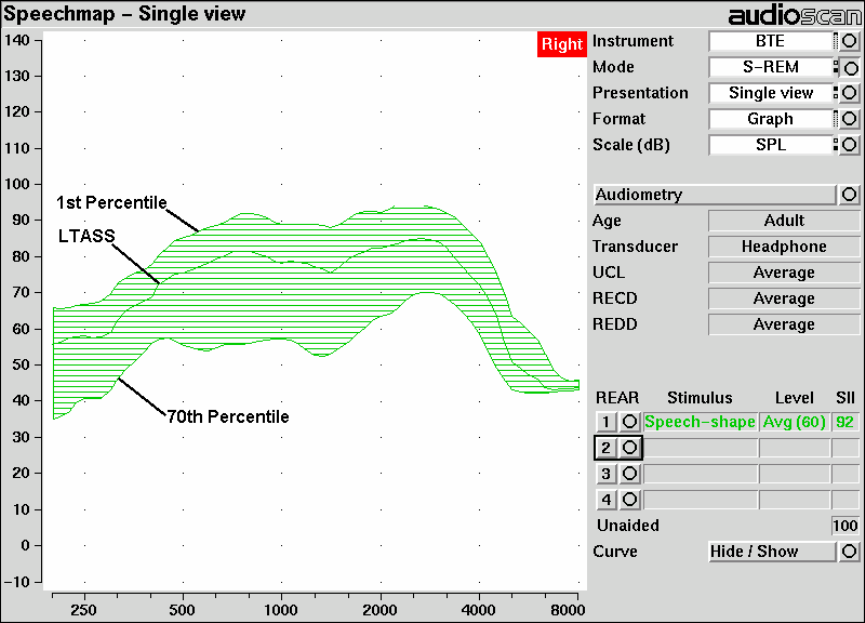This screenshot has width=865, height=623.
Task: Select the UCL field showing Average
Action: (783, 273)
